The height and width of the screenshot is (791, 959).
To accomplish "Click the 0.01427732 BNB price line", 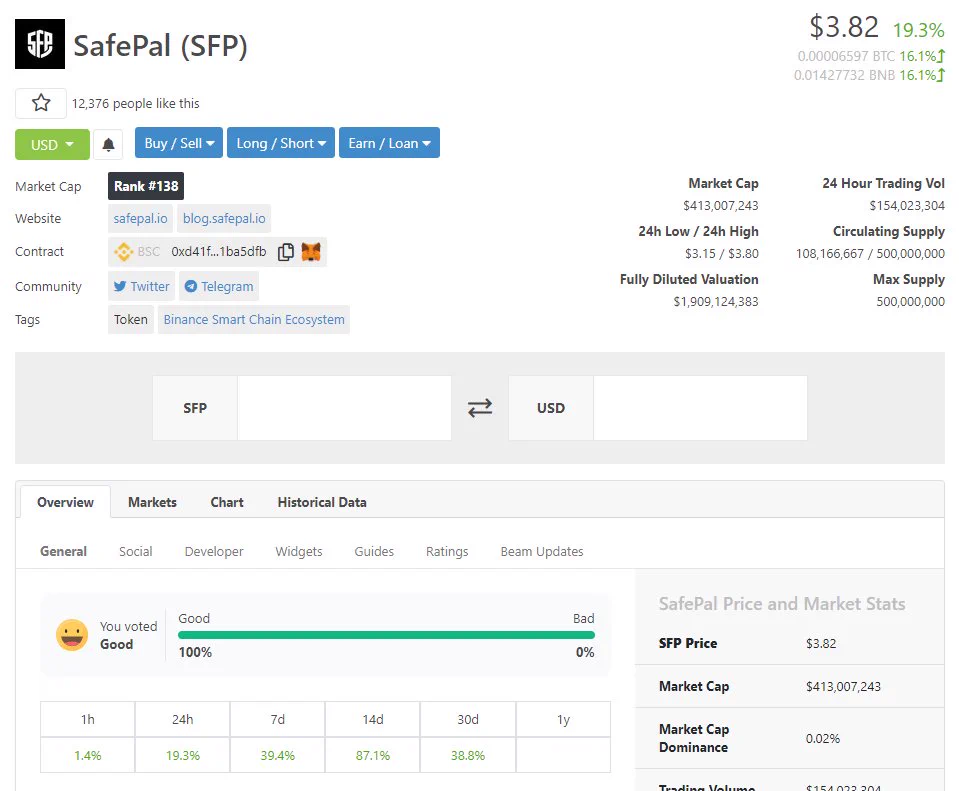I will (x=869, y=75).
